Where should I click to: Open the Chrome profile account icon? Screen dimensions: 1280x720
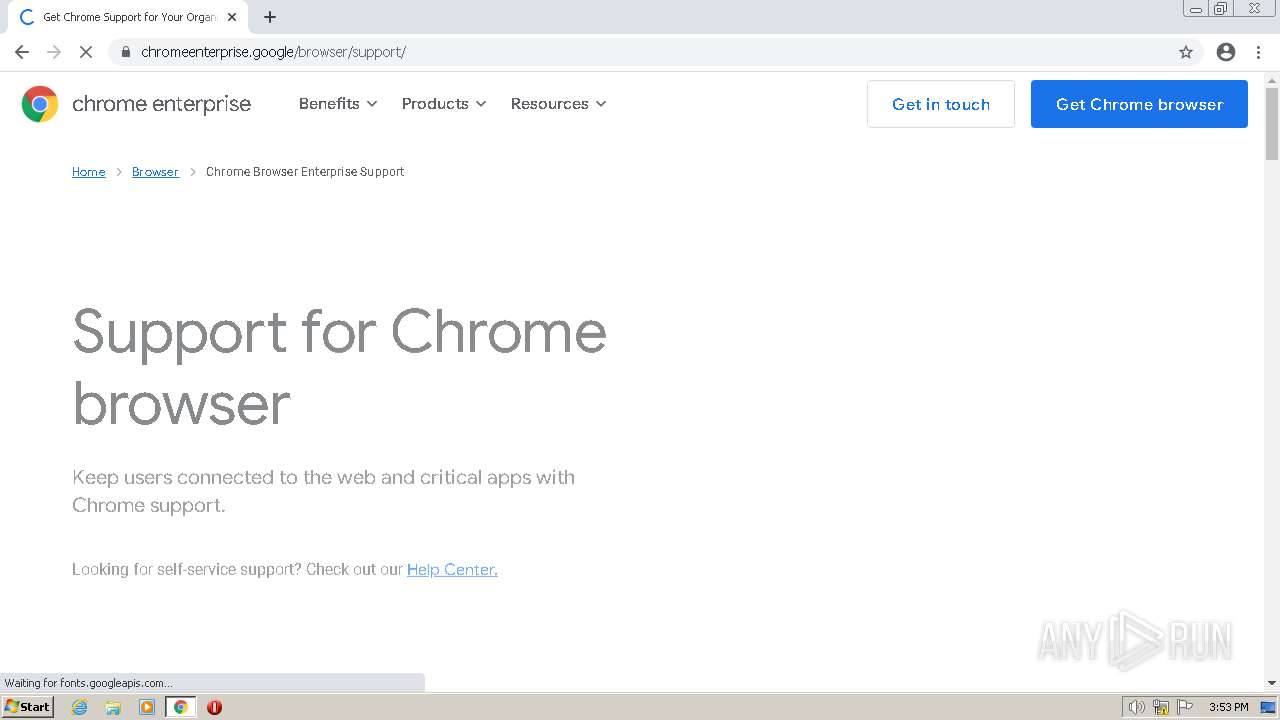click(1226, 52)
